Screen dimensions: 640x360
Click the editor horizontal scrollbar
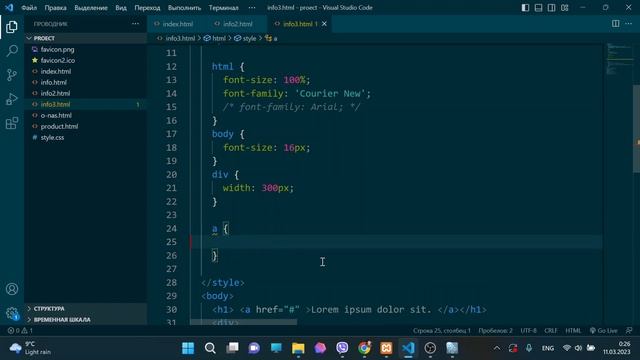244,322
